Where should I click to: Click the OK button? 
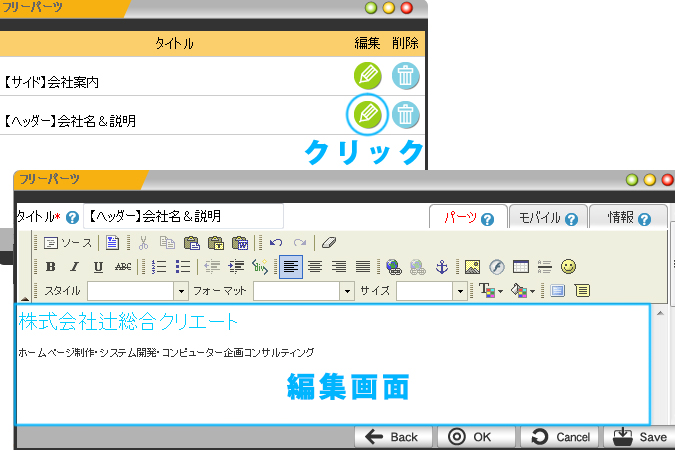click(476, 437)
